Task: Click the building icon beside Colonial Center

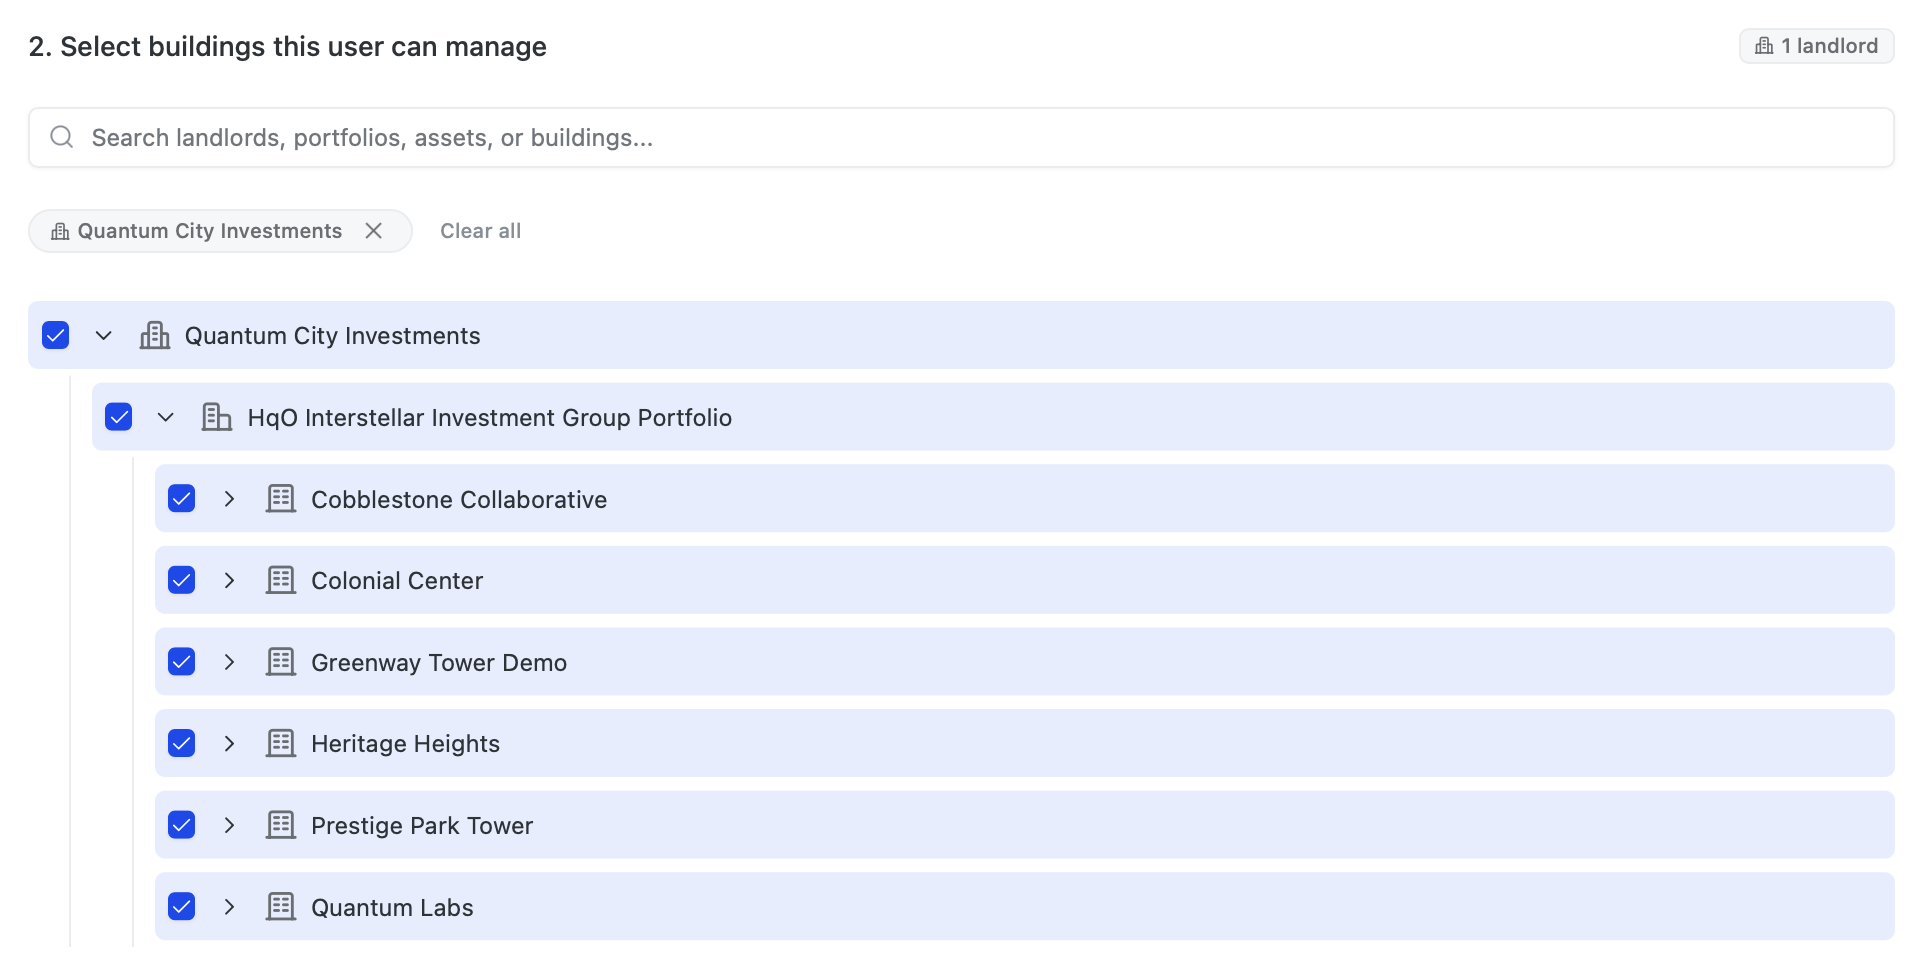Action: point(281,580)
